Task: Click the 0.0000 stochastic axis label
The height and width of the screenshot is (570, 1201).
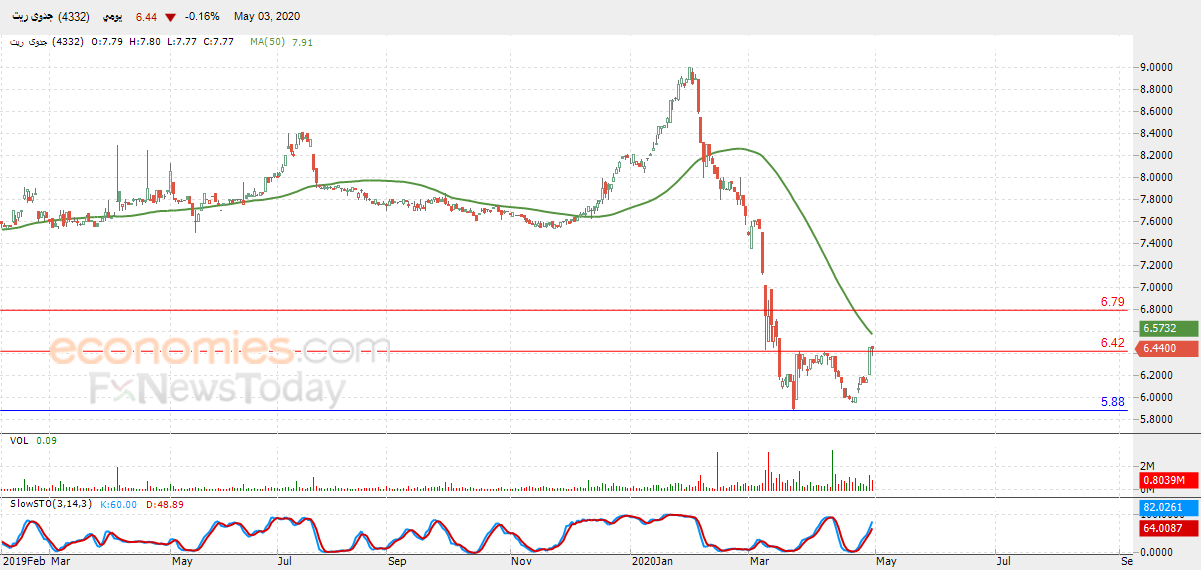Action: click(1156, 551)
